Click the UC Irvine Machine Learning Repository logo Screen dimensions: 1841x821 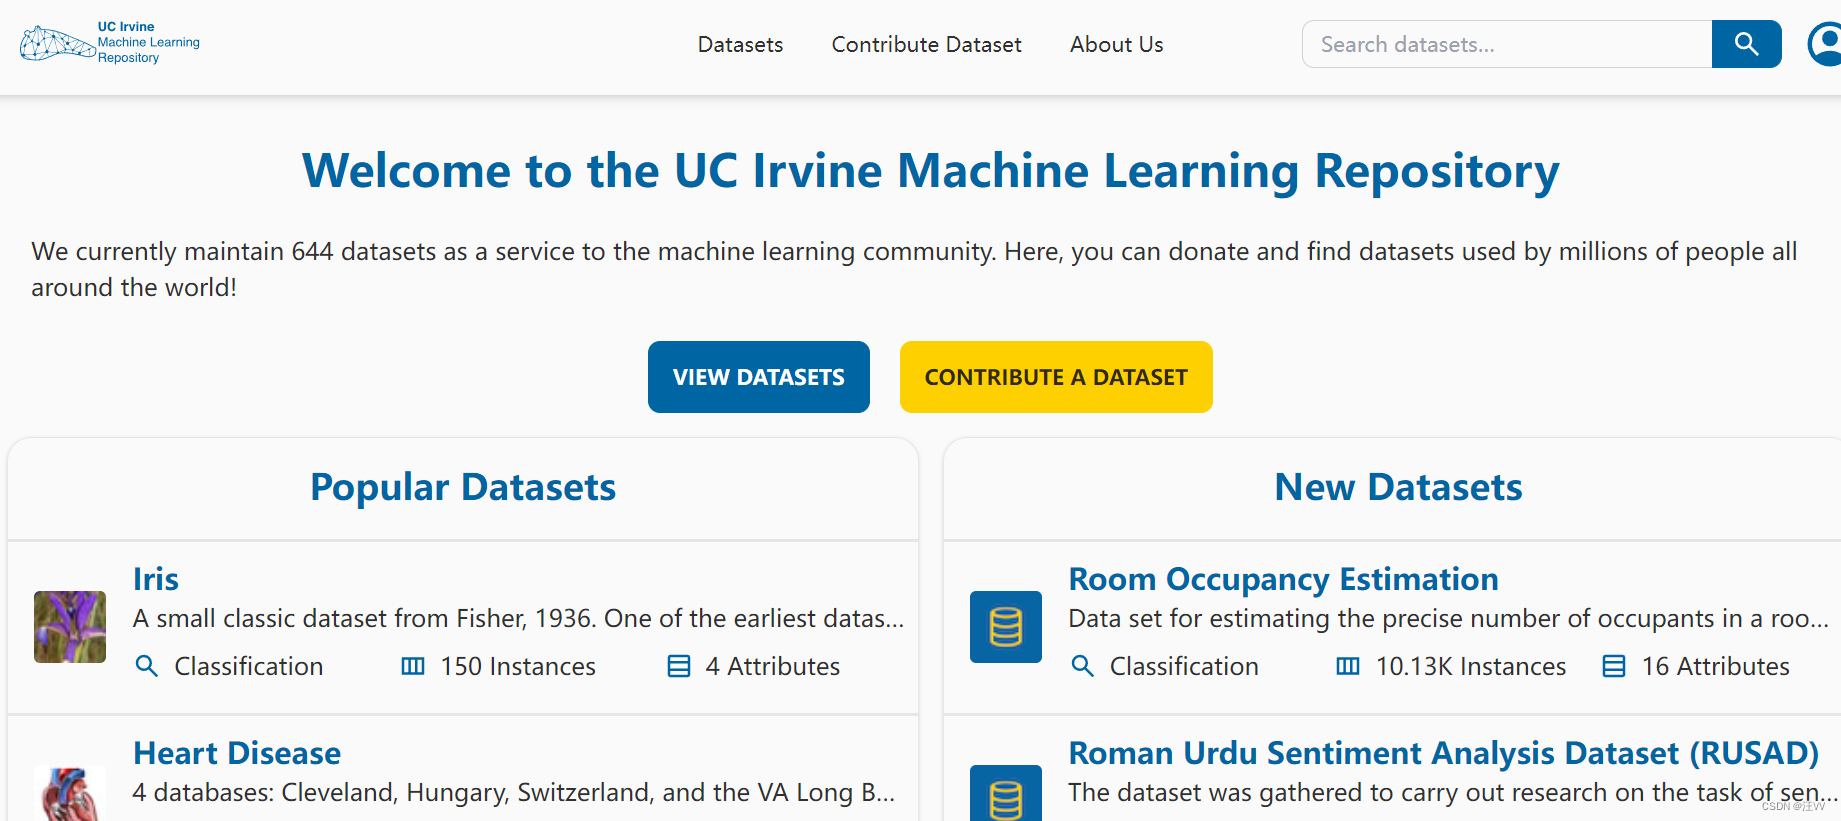click(110, 43)
